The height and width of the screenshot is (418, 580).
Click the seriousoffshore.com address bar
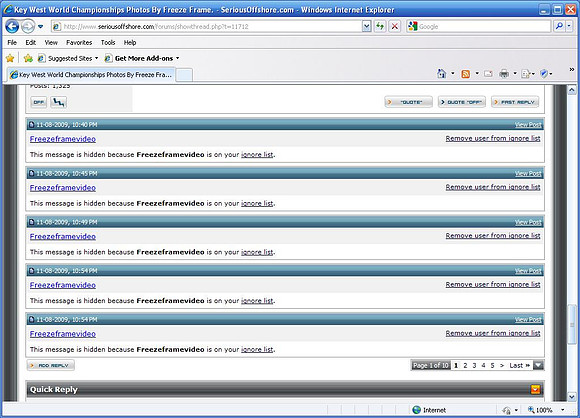tap(206, 27)
